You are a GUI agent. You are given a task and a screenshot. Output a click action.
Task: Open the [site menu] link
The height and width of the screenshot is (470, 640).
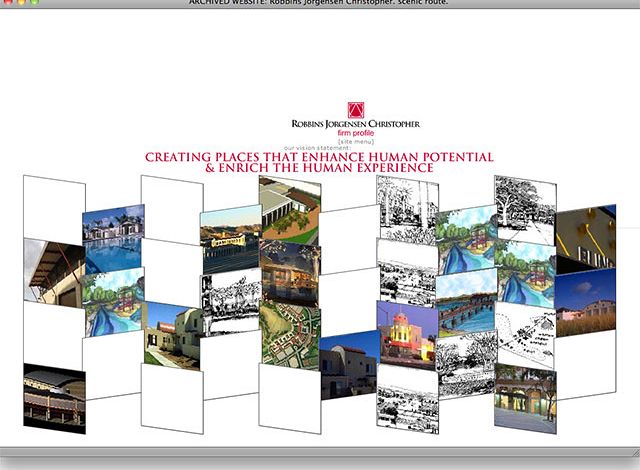(355, 141)
